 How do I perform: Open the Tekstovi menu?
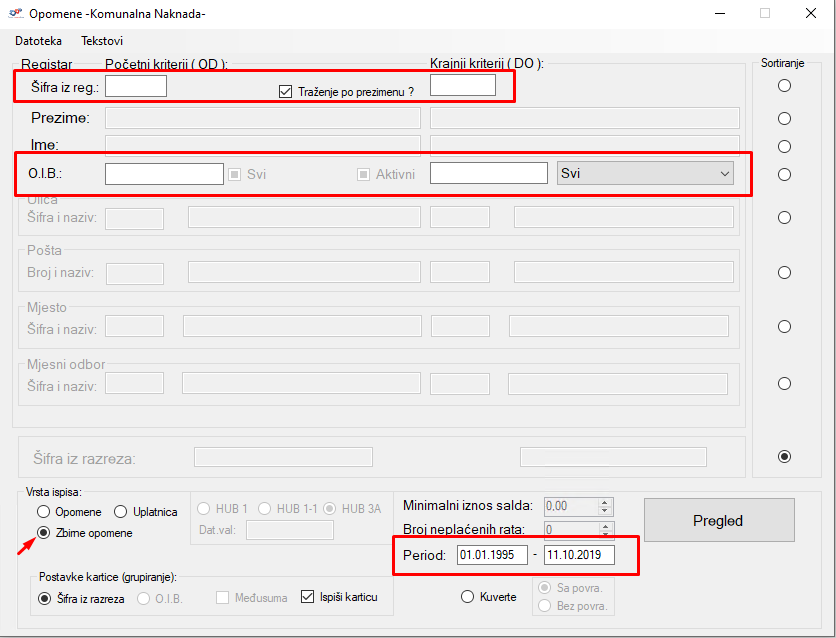click(x=102, y=41)
